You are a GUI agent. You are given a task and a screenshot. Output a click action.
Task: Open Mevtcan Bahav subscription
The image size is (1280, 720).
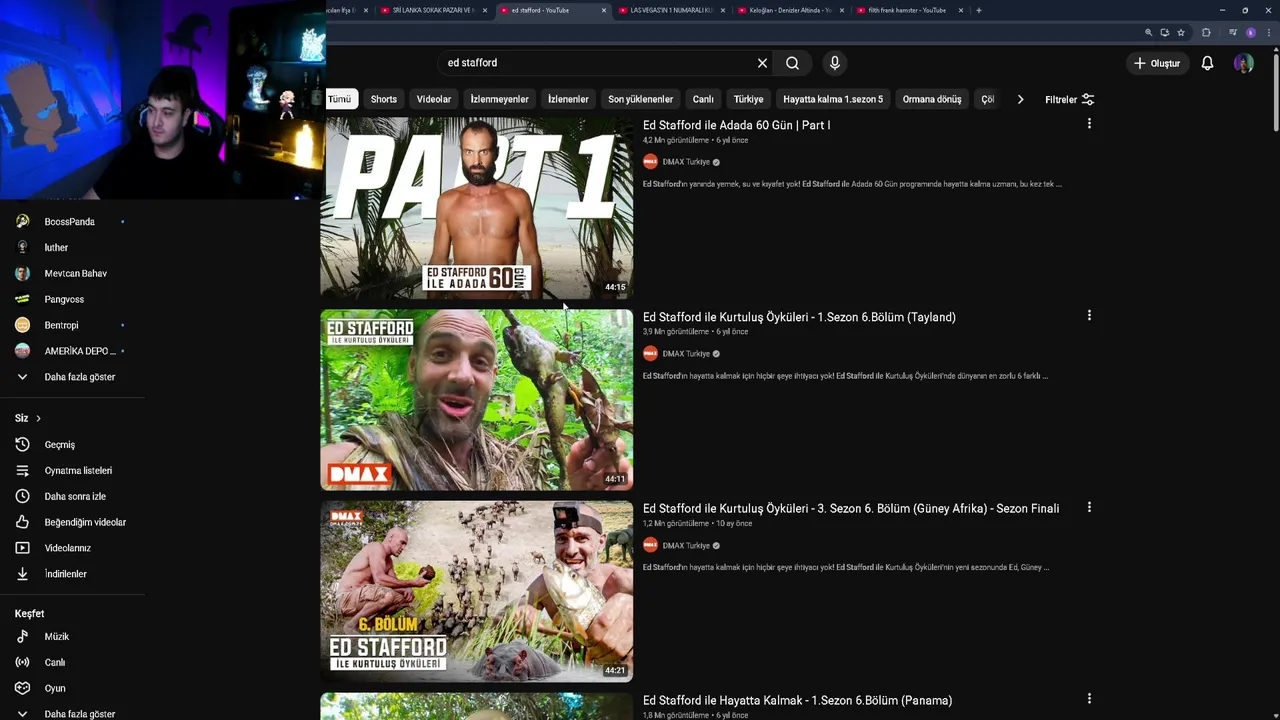[x=75, y=273]
